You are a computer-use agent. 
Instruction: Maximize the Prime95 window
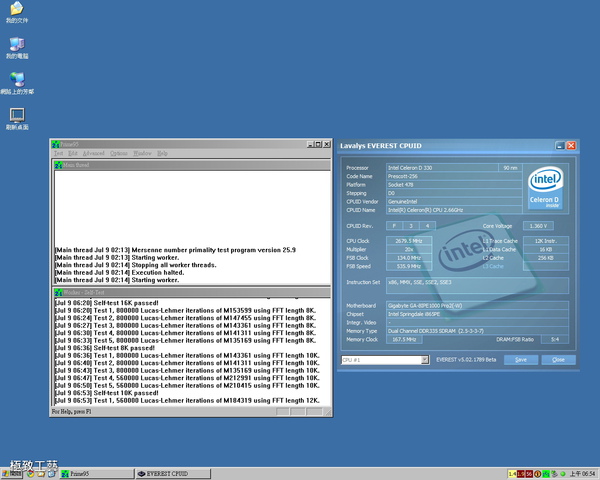pyautogui.click(x=318, y=144)
